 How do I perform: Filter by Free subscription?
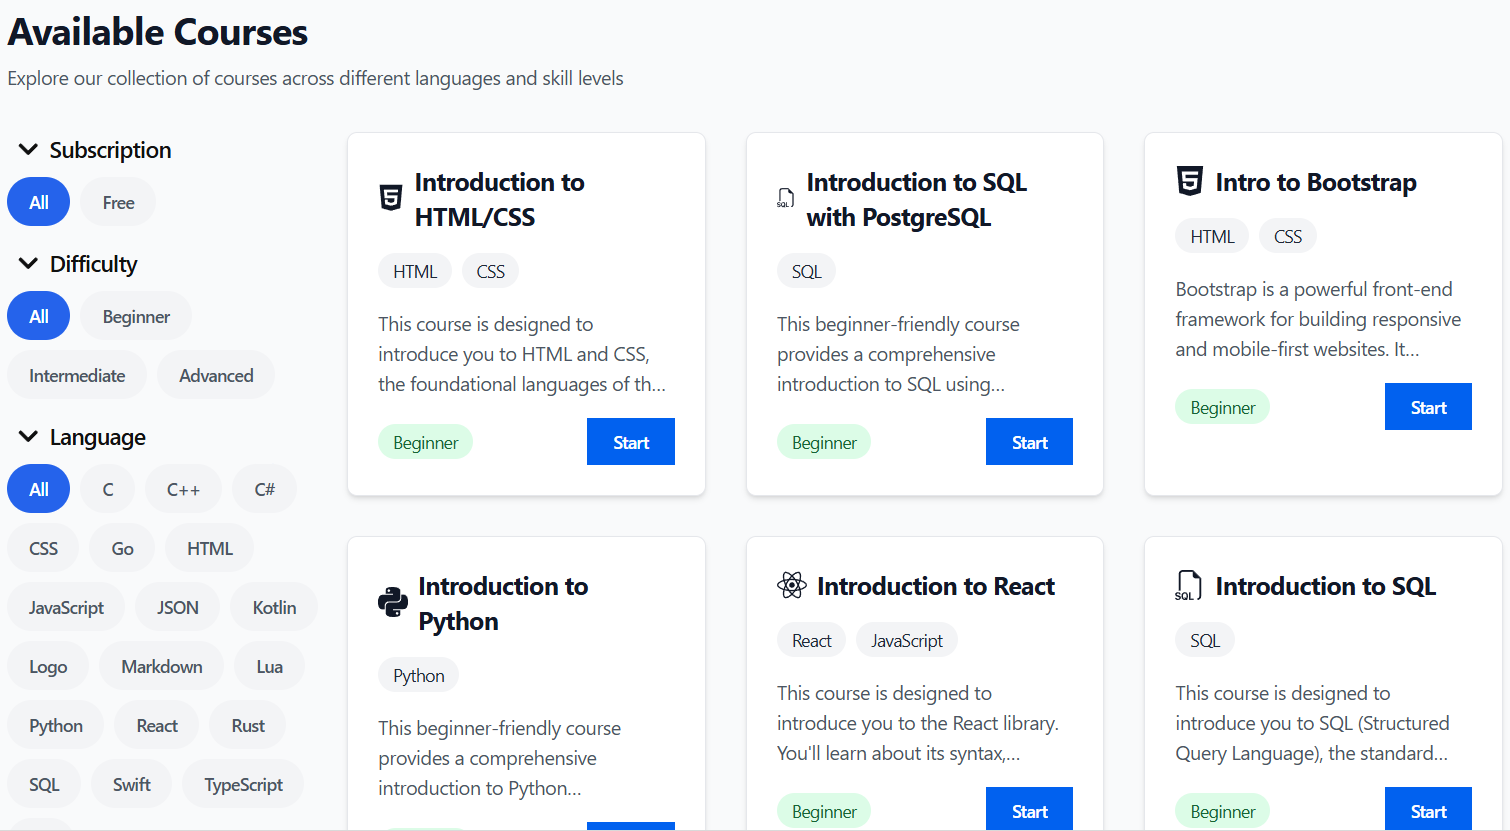tap(118, 202)
